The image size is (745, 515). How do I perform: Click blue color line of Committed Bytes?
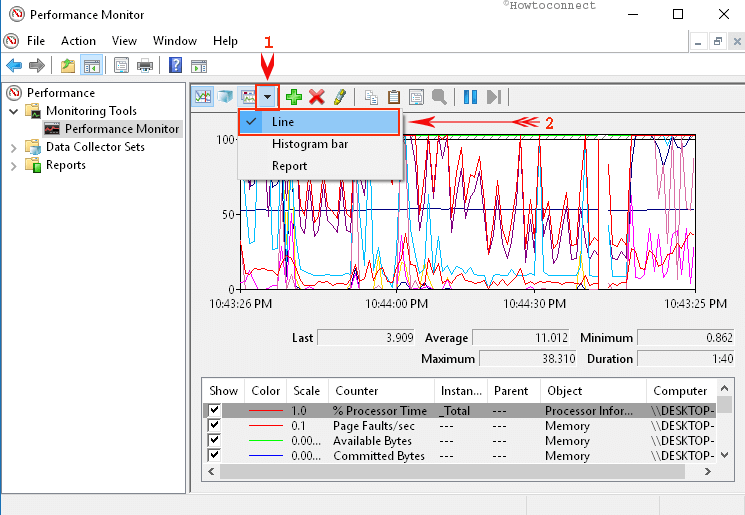coord(266,456)
